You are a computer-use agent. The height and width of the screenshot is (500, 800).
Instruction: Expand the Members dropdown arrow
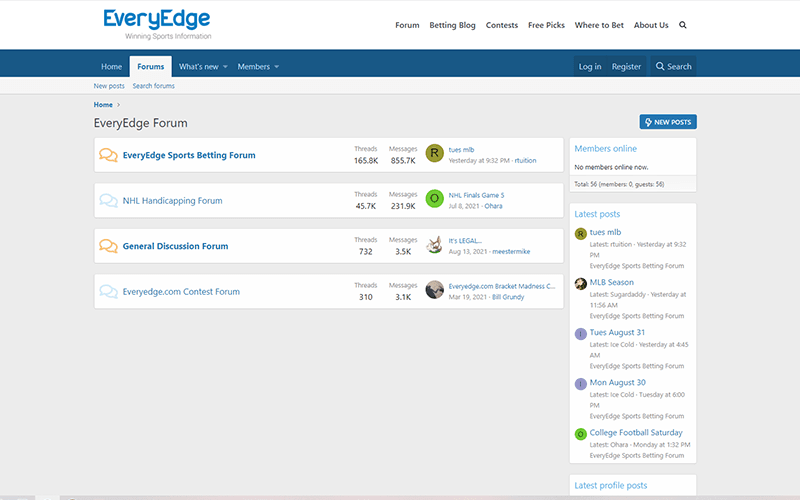[277, 67]
